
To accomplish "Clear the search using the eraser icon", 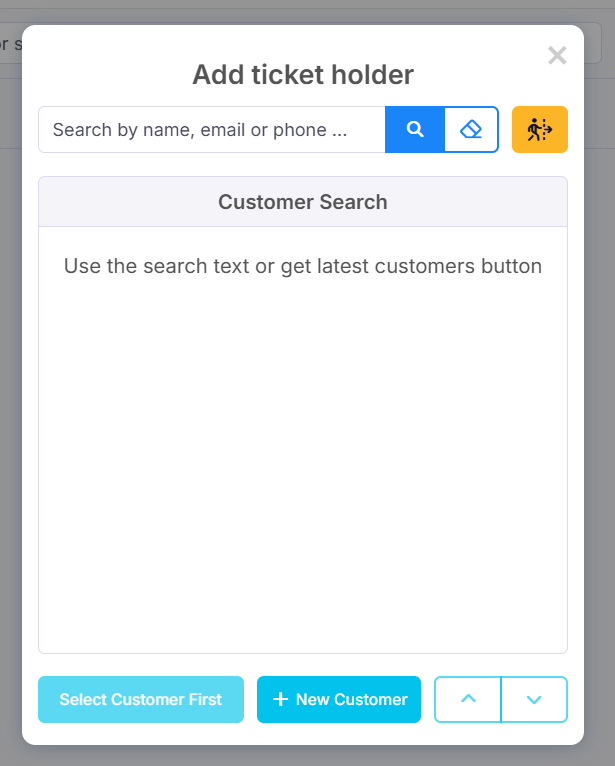I will tap(471, 129).
